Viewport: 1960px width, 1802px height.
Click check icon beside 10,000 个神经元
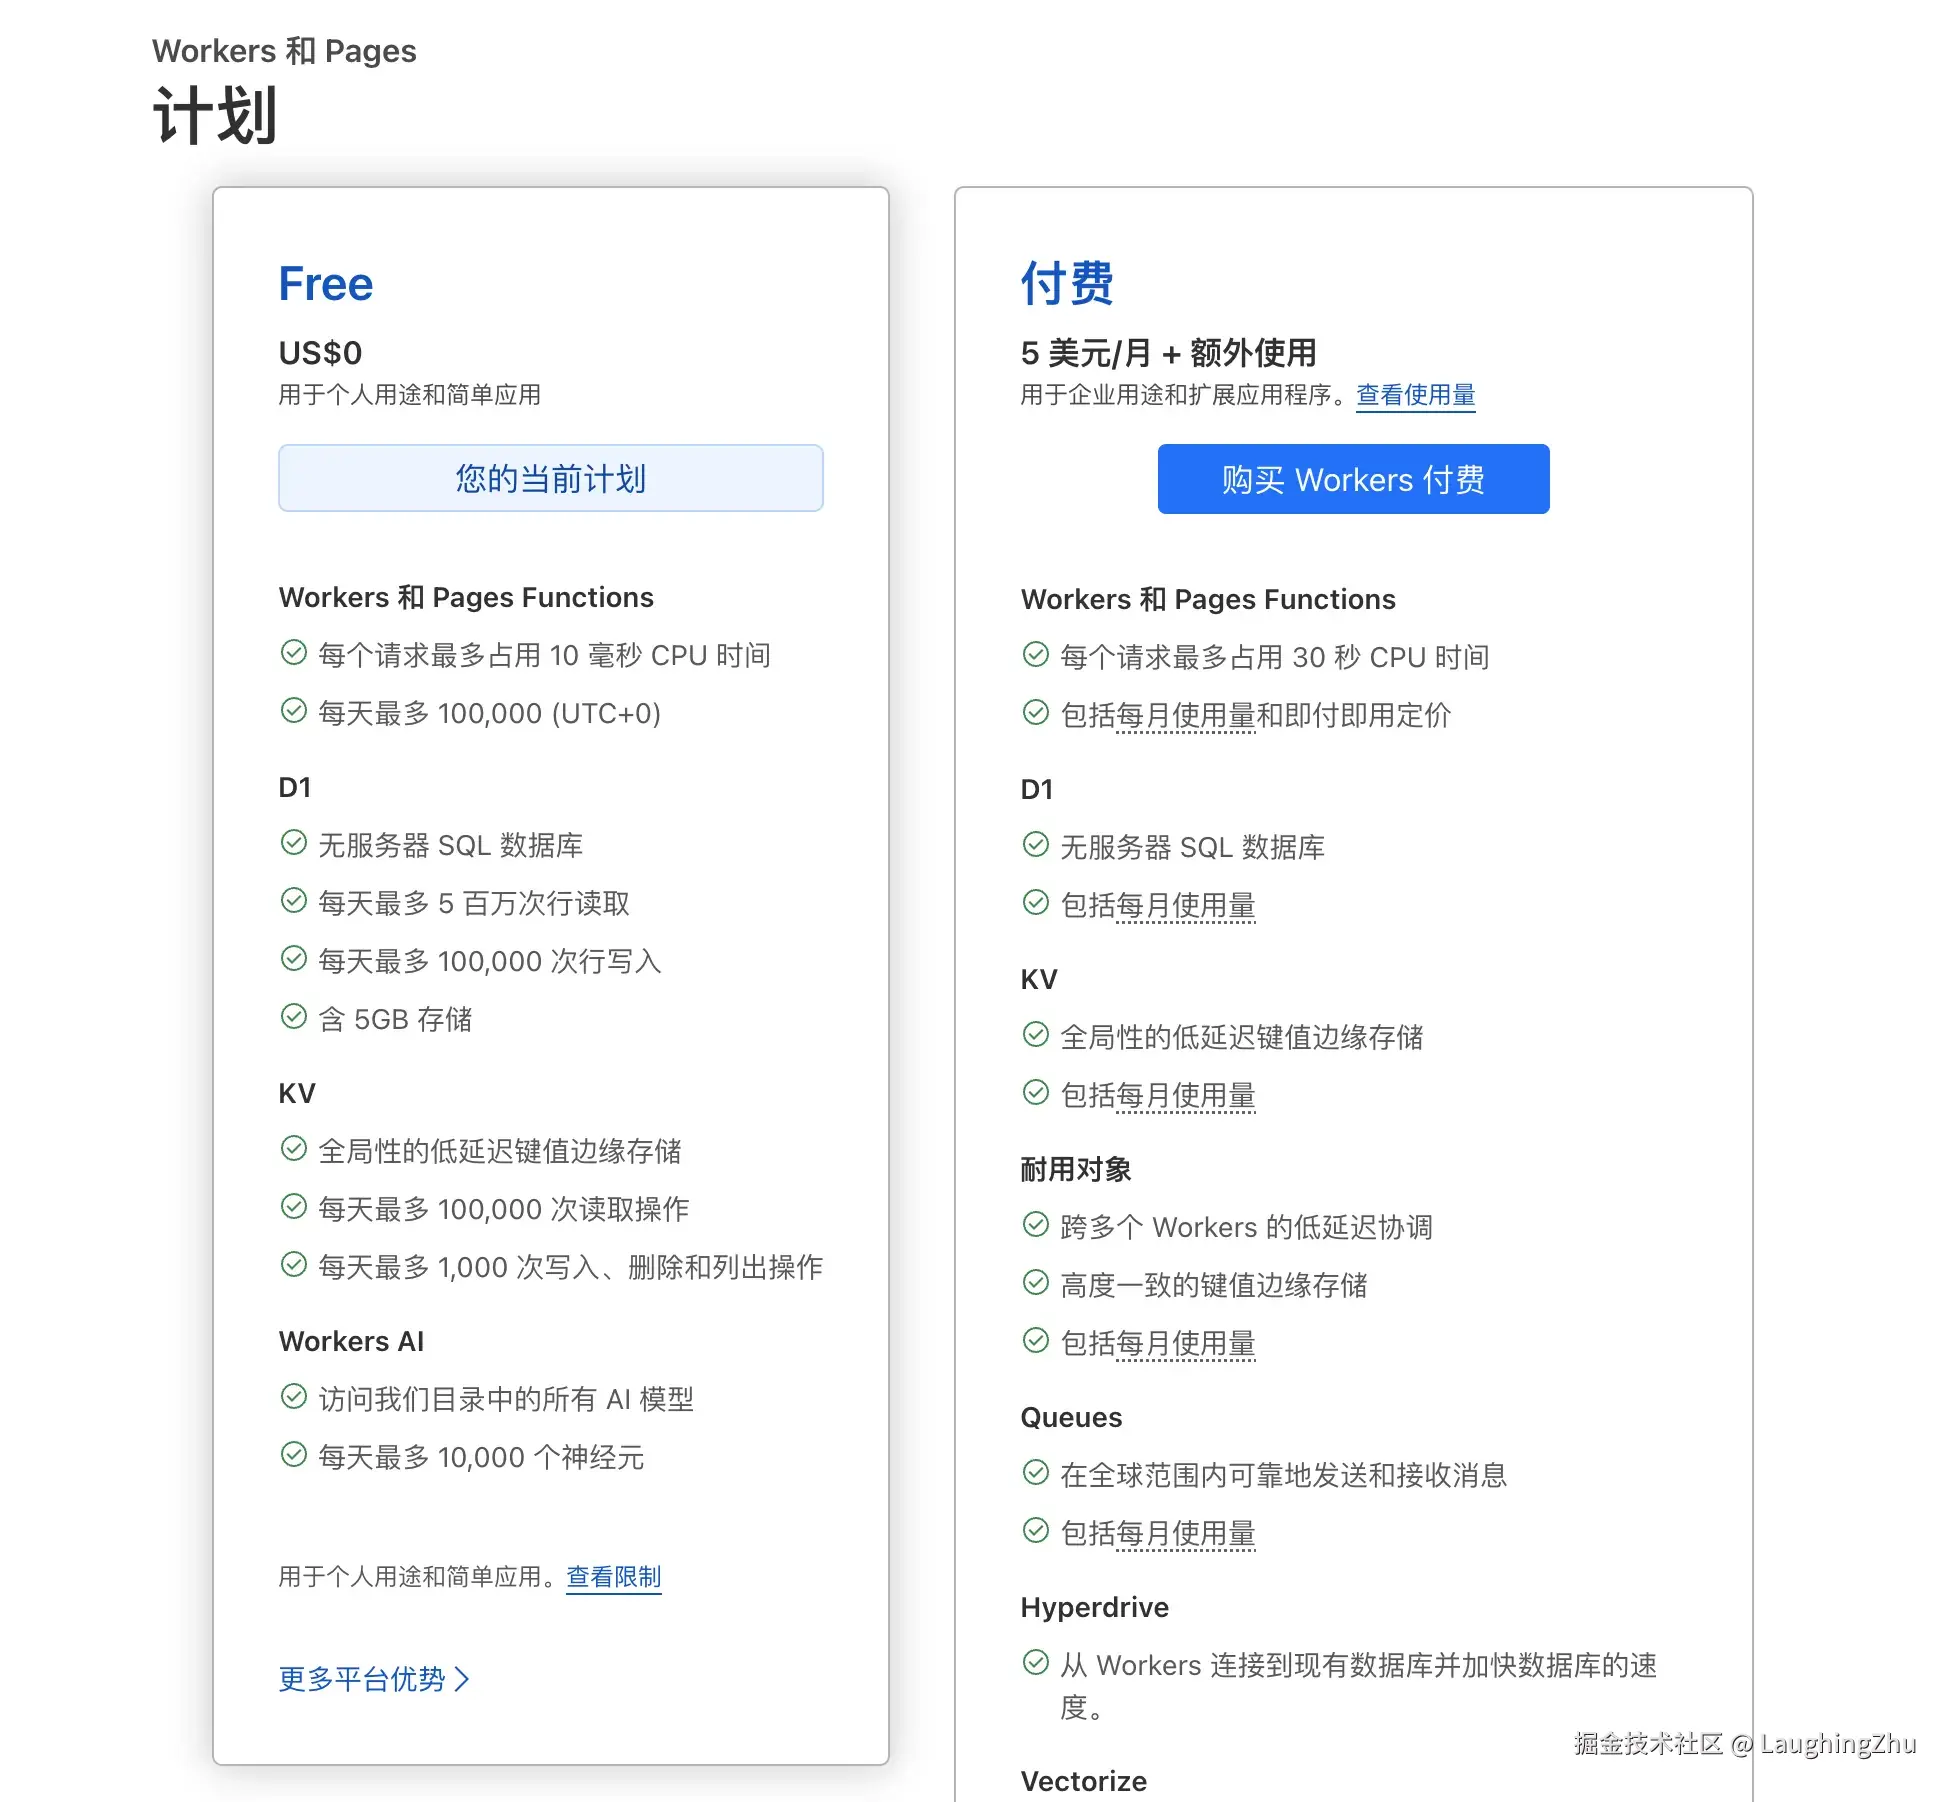pos(294,1455)
